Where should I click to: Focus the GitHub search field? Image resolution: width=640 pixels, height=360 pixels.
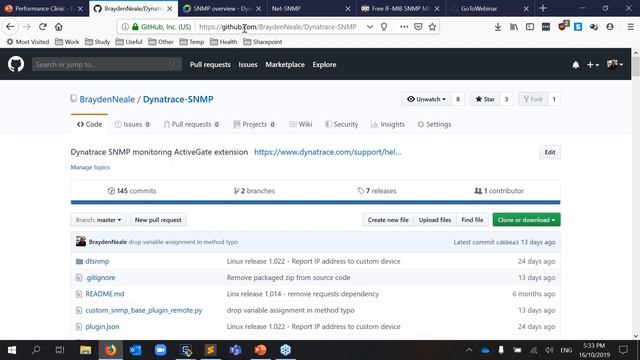[x=107, y=64]
